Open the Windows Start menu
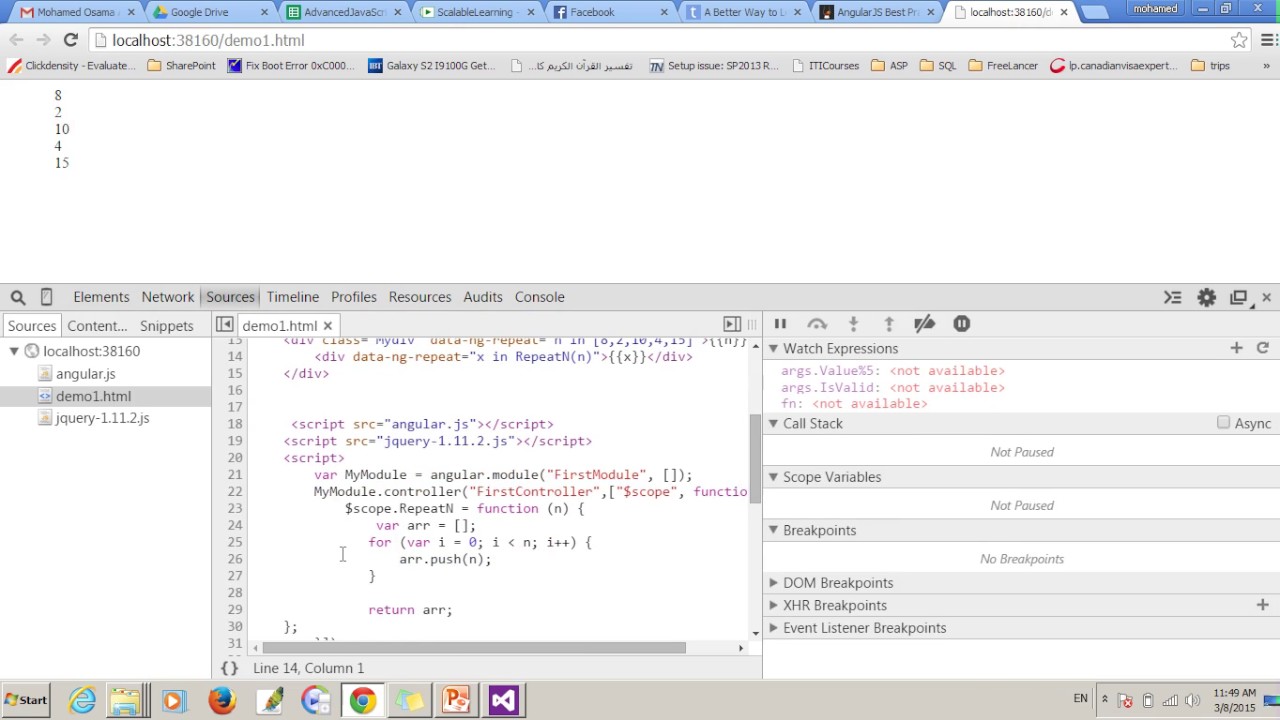 tap(27, 700)
